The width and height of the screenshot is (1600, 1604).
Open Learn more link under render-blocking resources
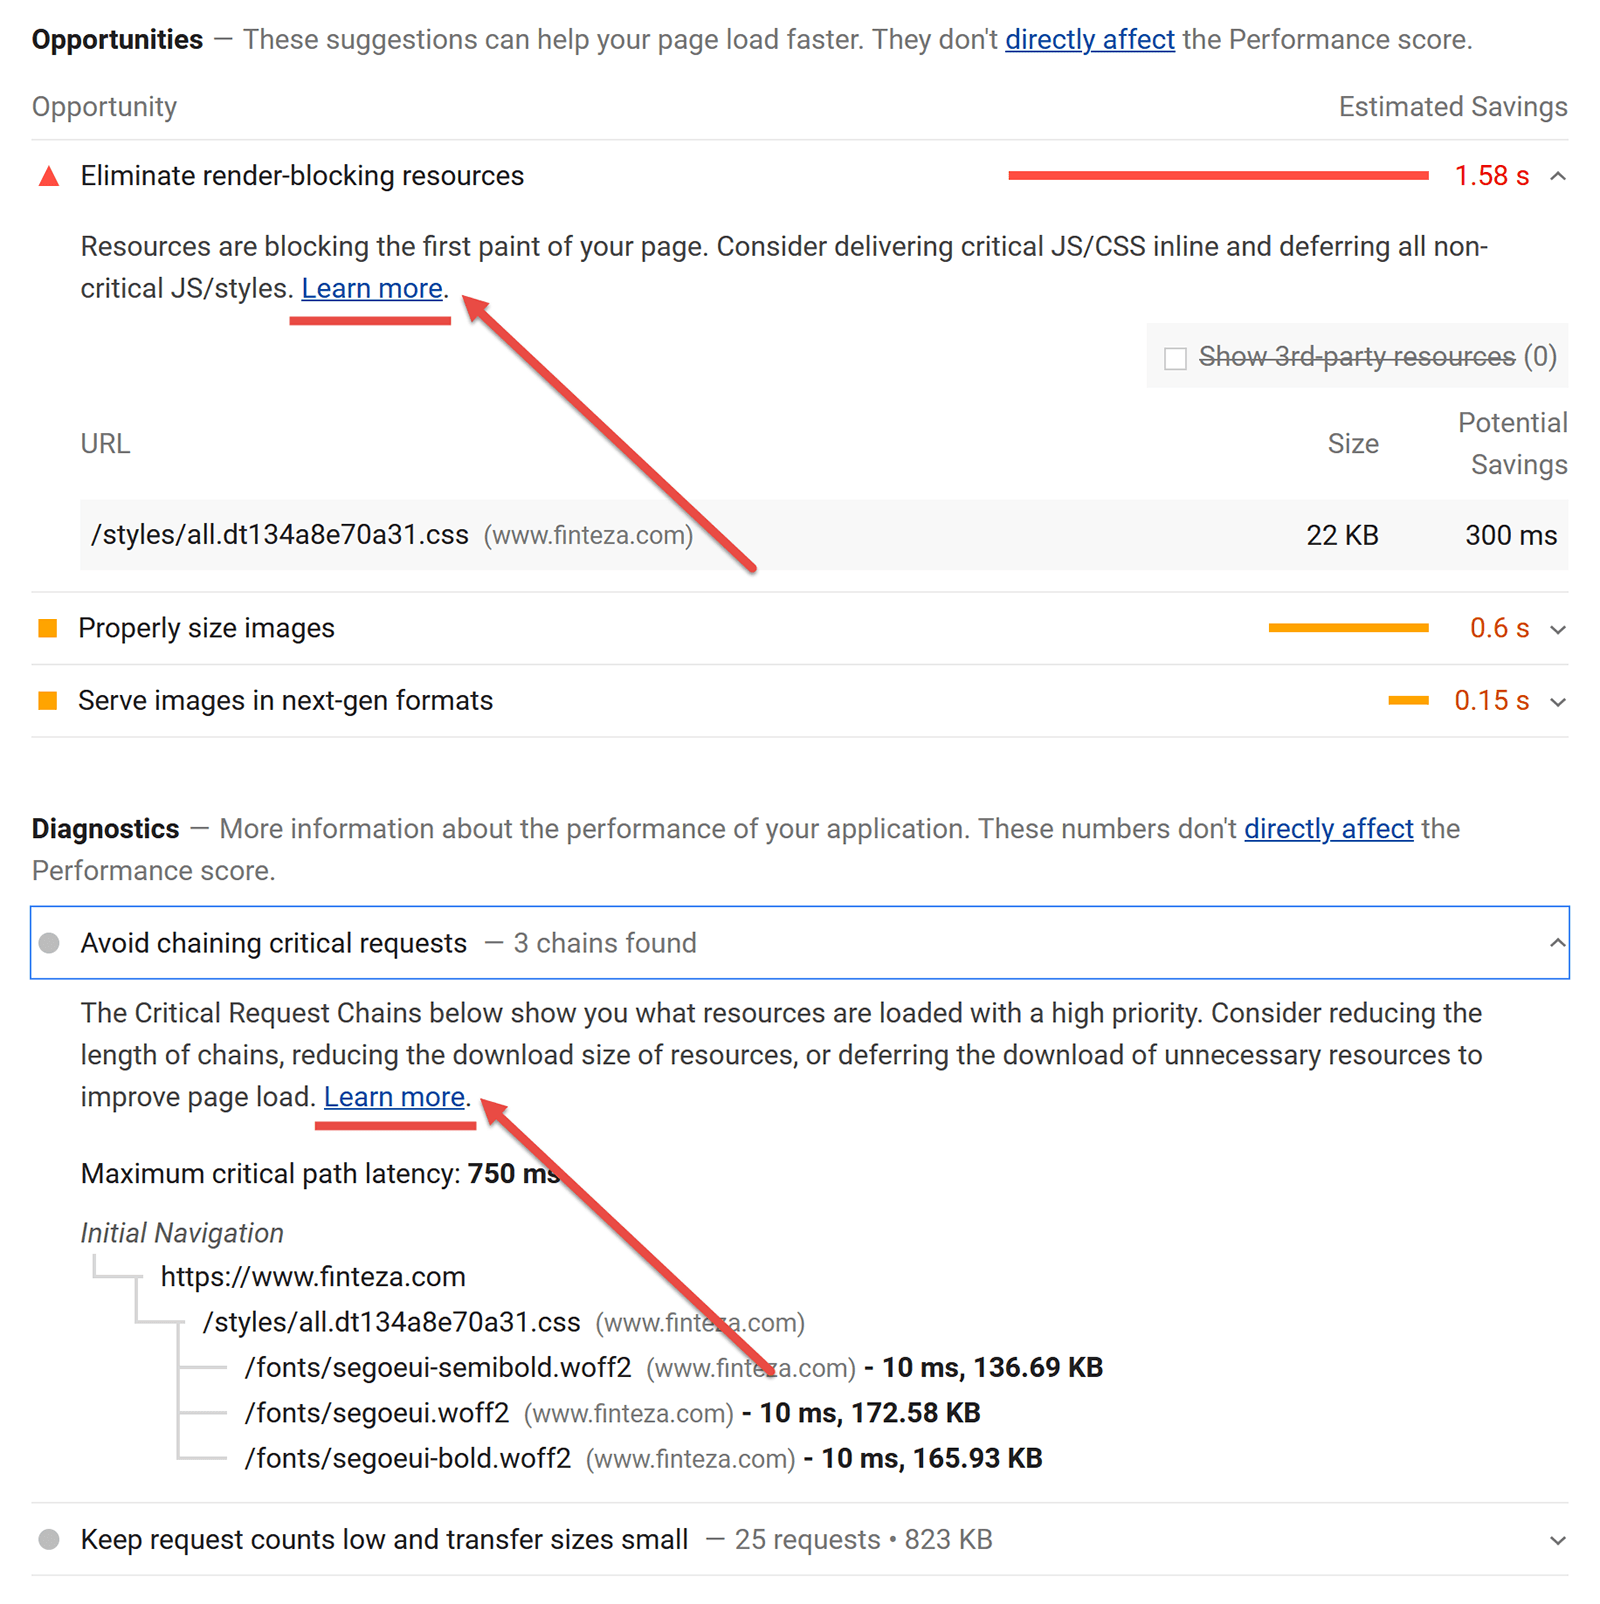(x=372, y=288)
